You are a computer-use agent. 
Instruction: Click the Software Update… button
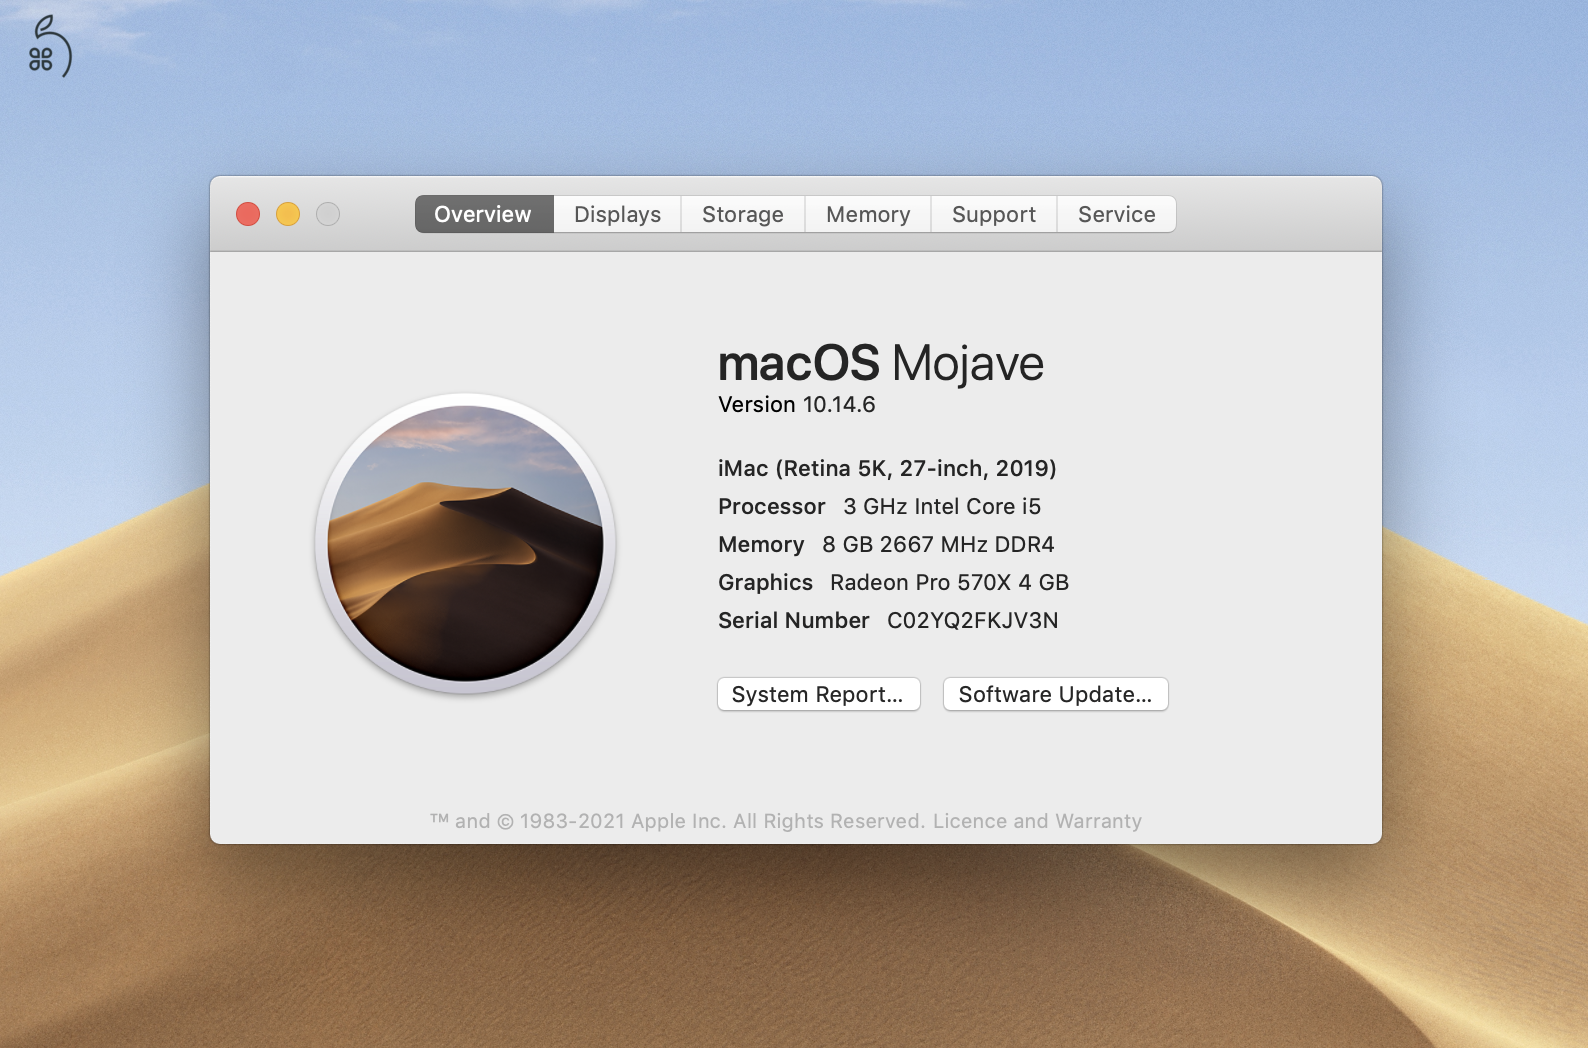coord(1055,694)
